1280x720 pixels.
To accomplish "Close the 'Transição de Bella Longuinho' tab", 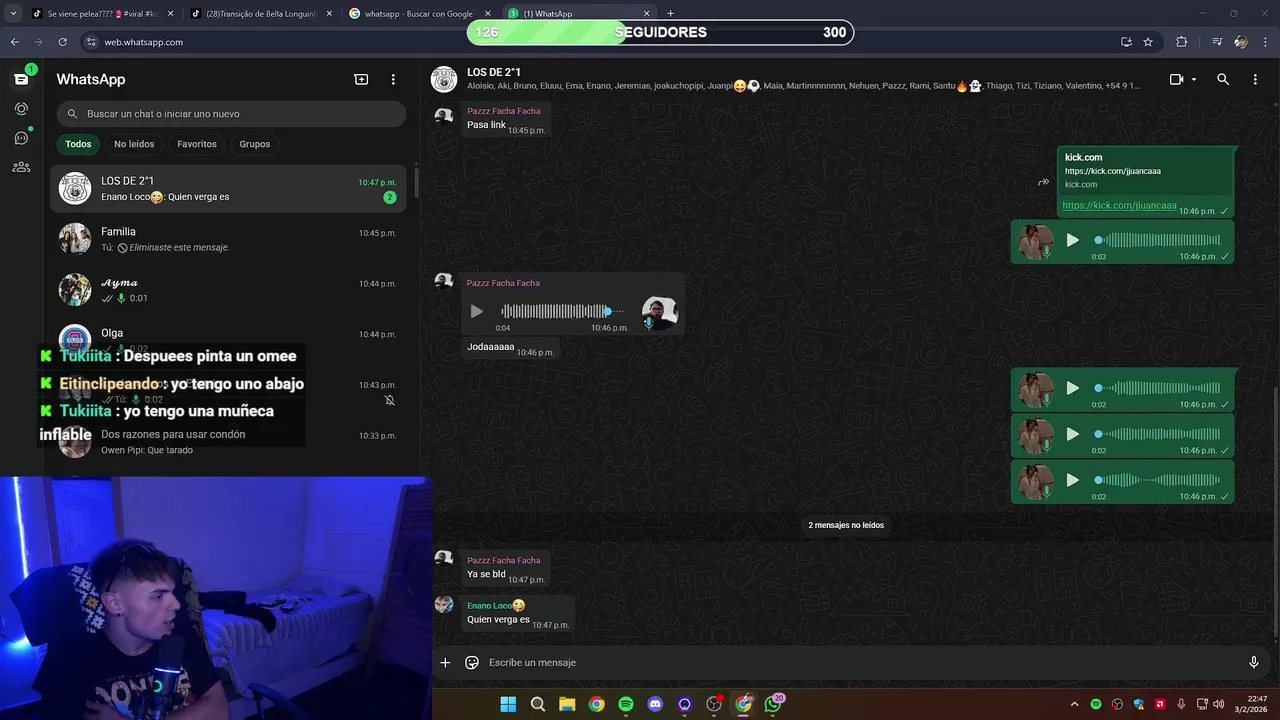I will pyautogui.click(x=329, y=14).
